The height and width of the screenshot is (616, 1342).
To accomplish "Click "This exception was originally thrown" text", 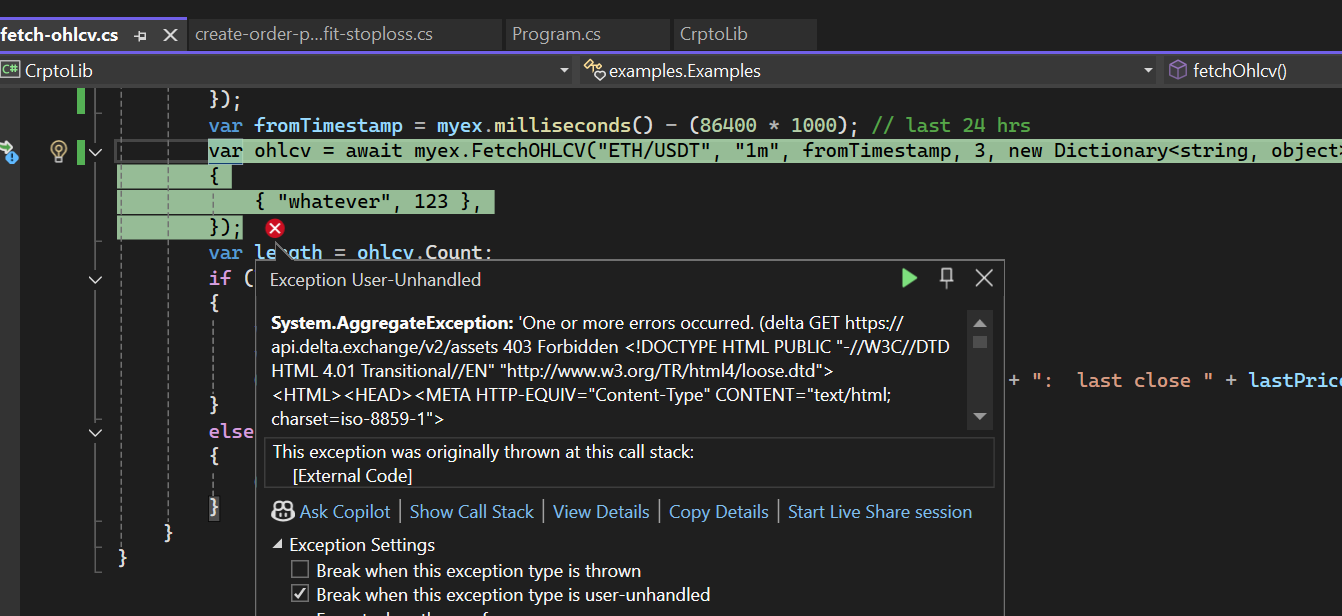I will click(483, 452).
